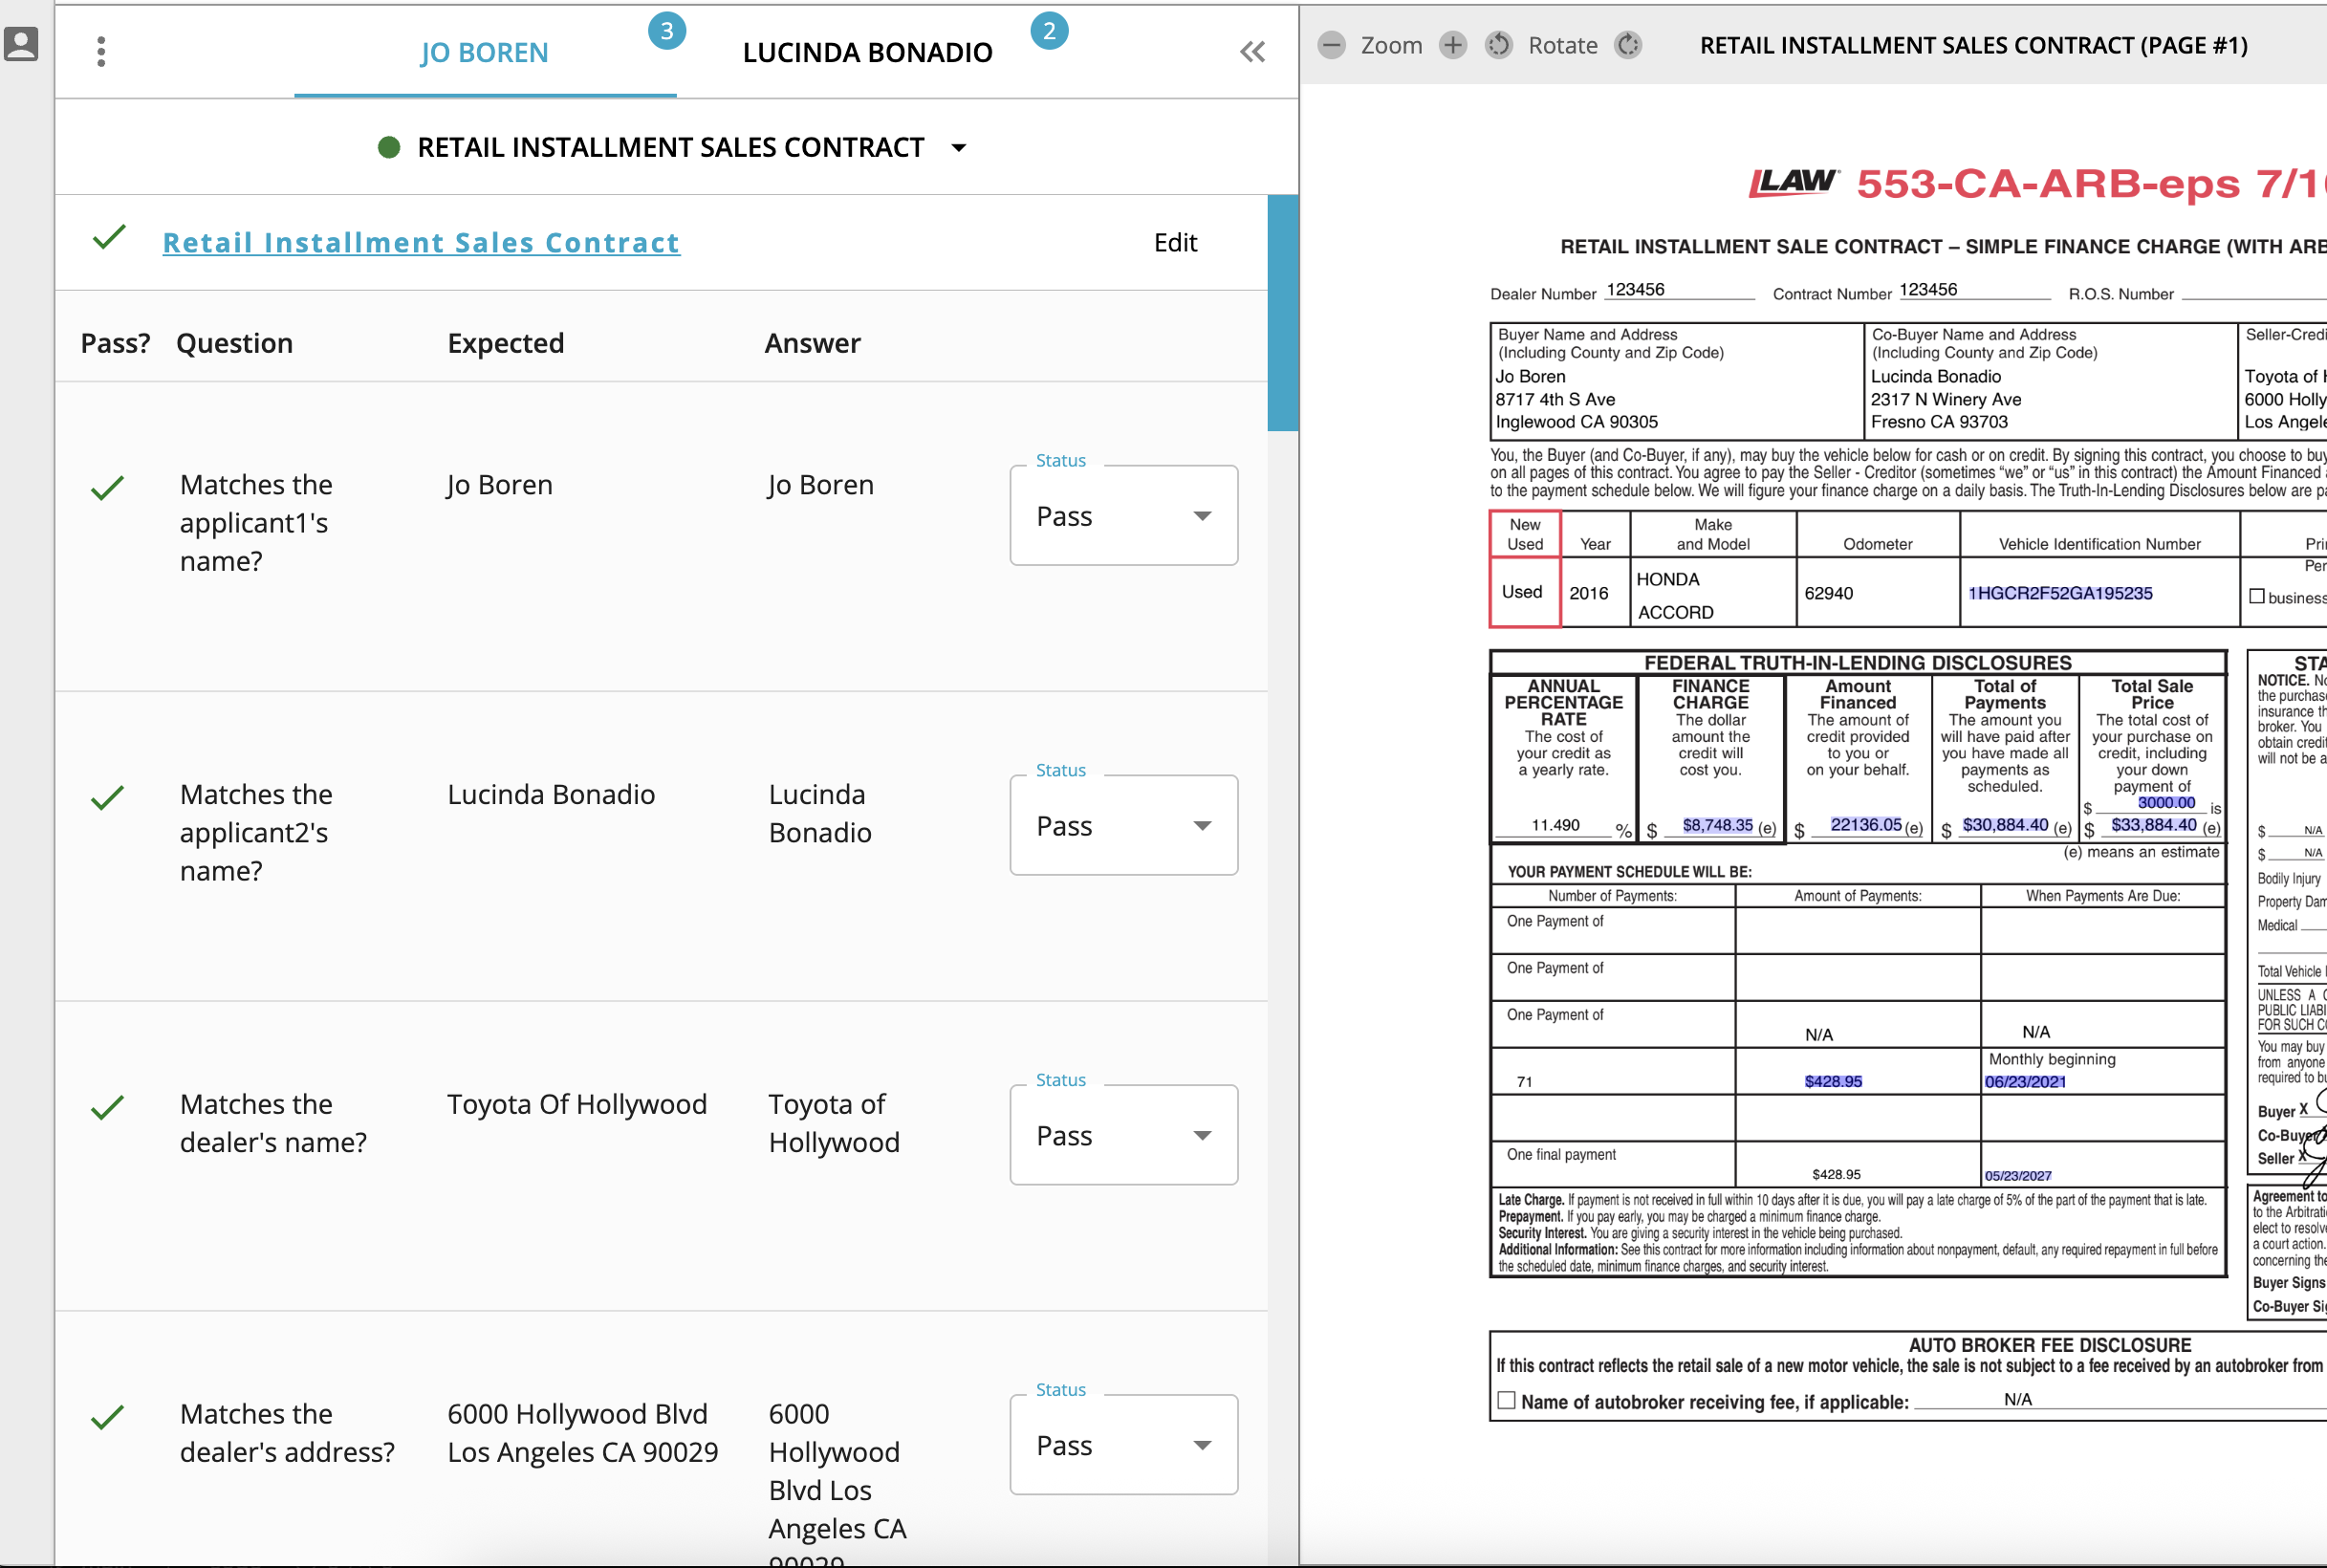Click the green status dot beside contract title
Screen dimensions: 2327x1568
389,148
